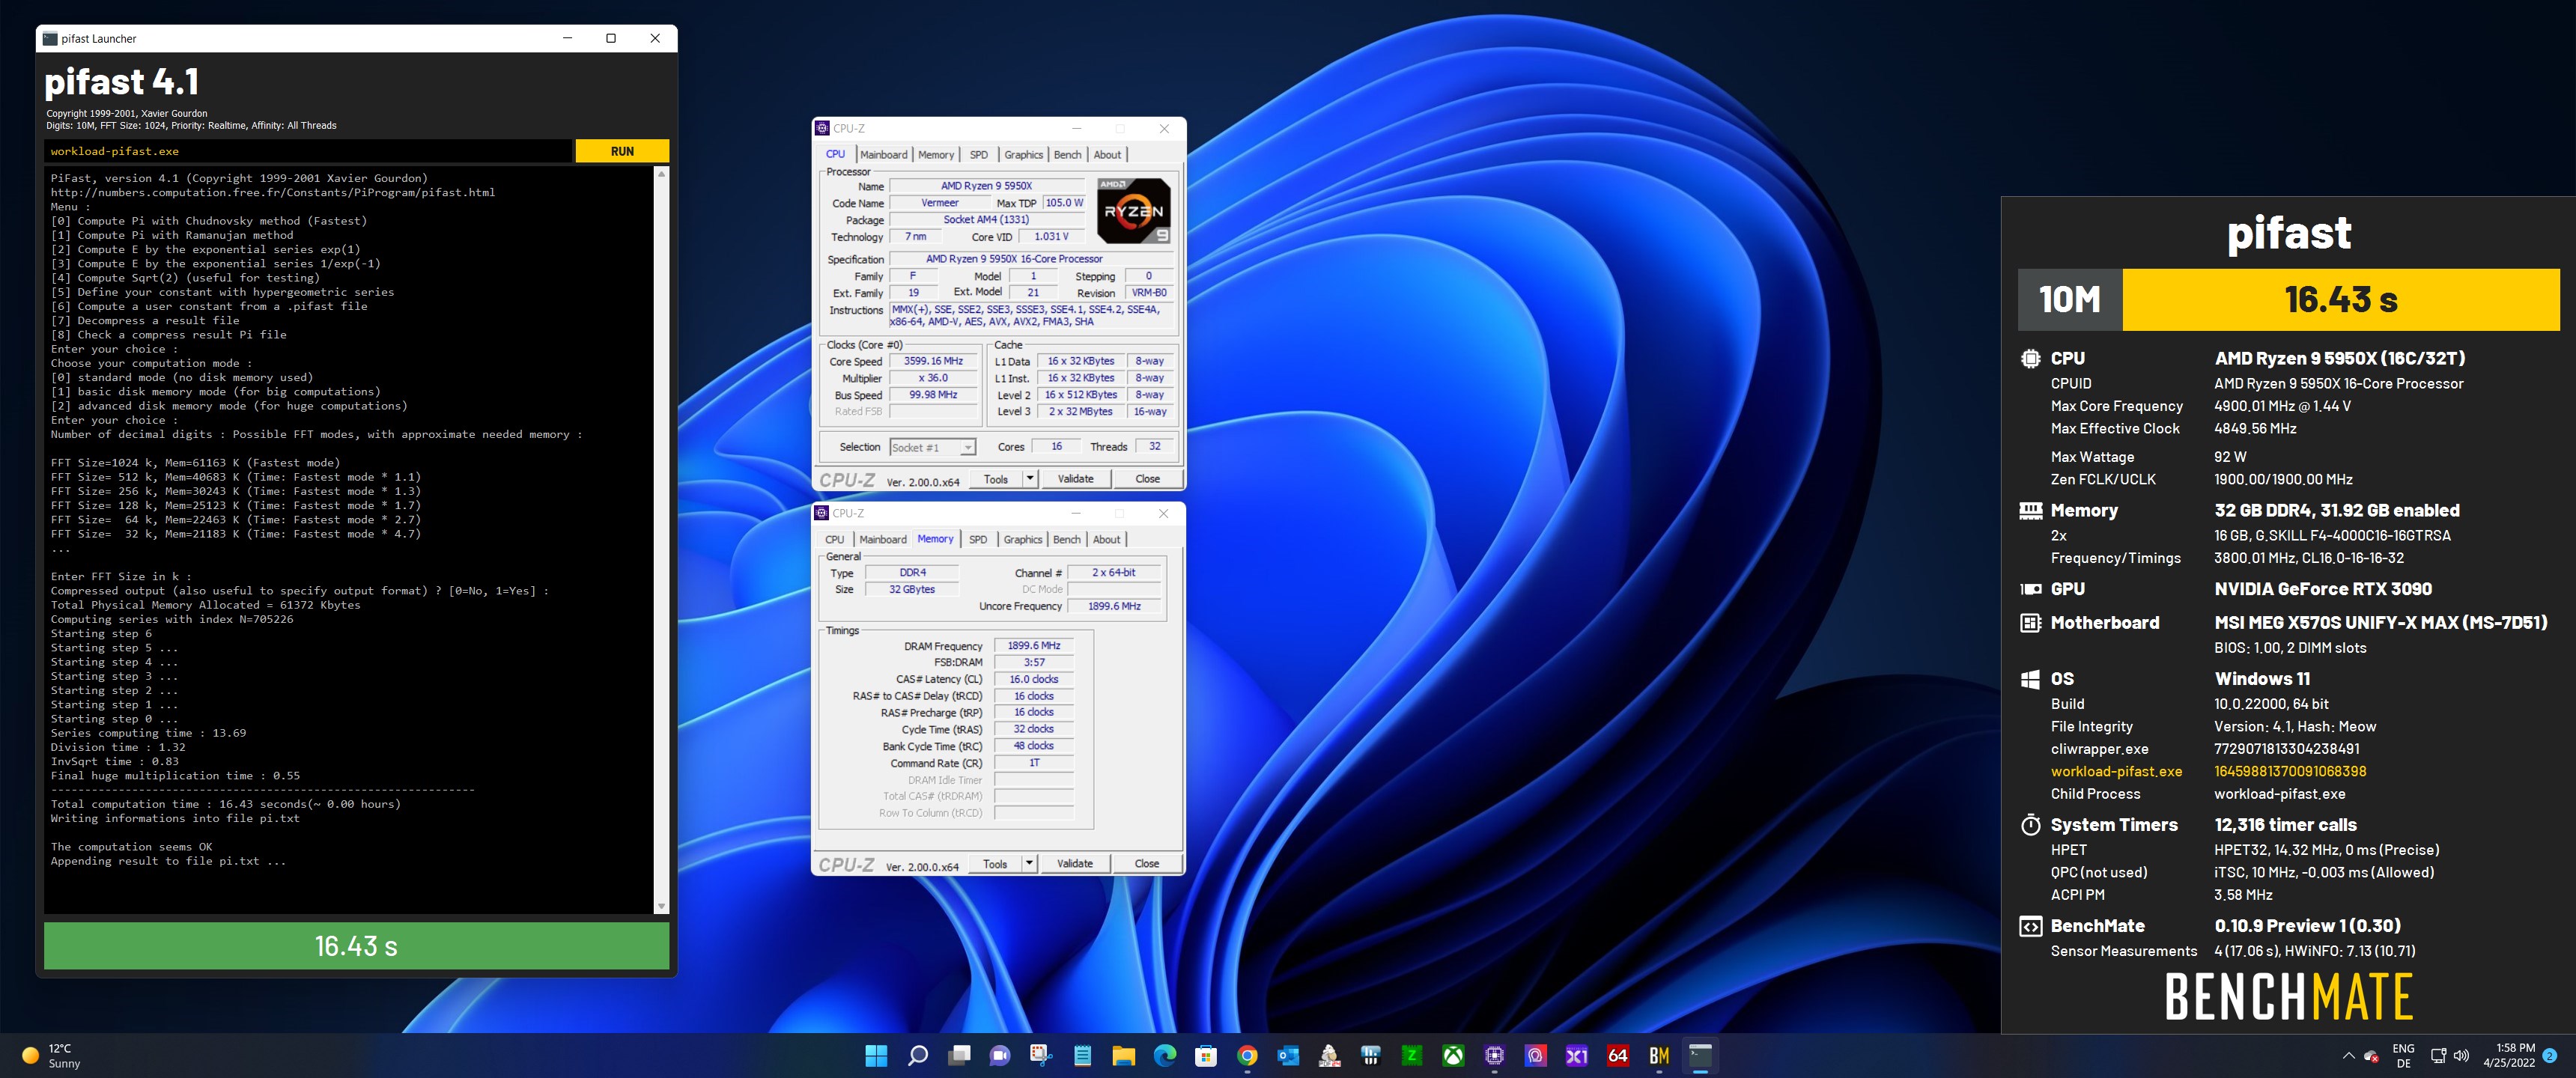Open Bench tab in bottom CPU-Z window
Screen dimensions: 2576x1078
1066,539
